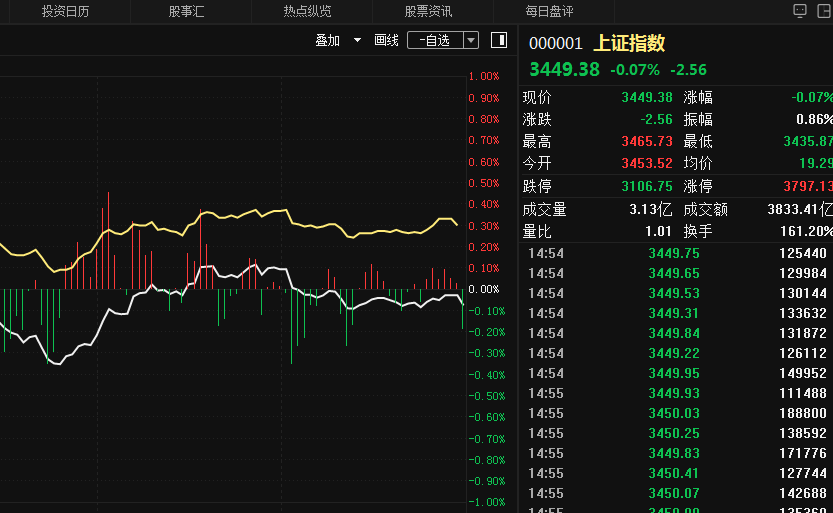Select tick row with price 3450.03

[677, 413]
